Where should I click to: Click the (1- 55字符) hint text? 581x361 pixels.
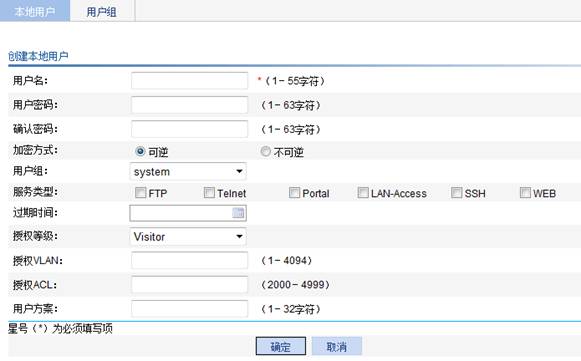click(x=295, y=81)
